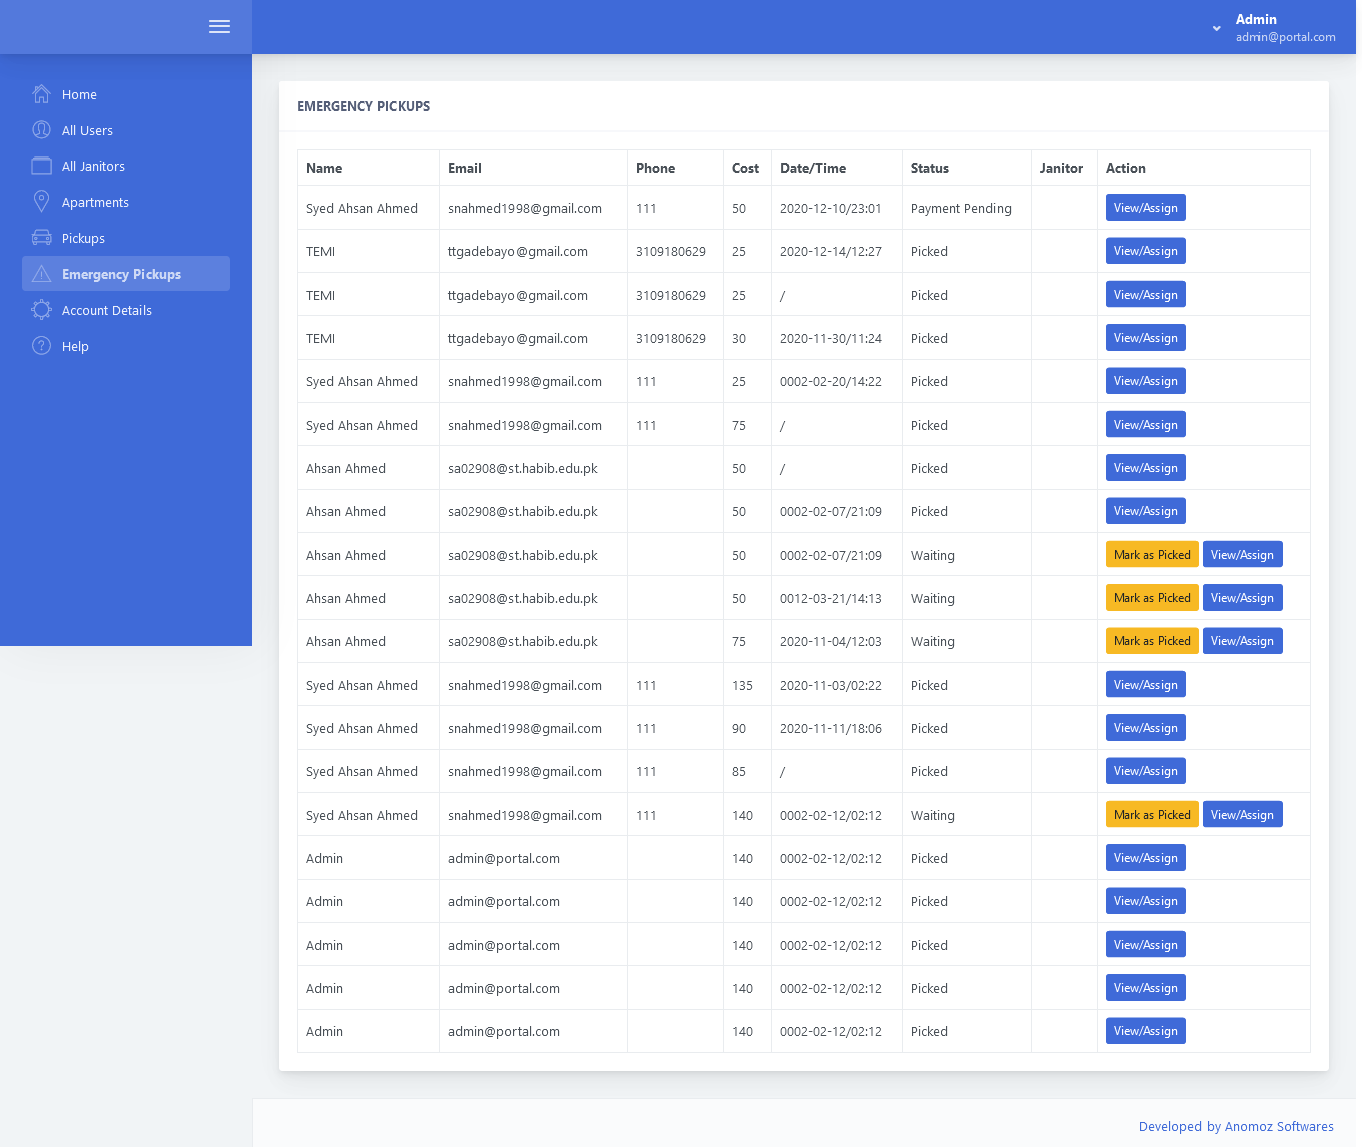Click the All Janitors icon

coord(41,166)
